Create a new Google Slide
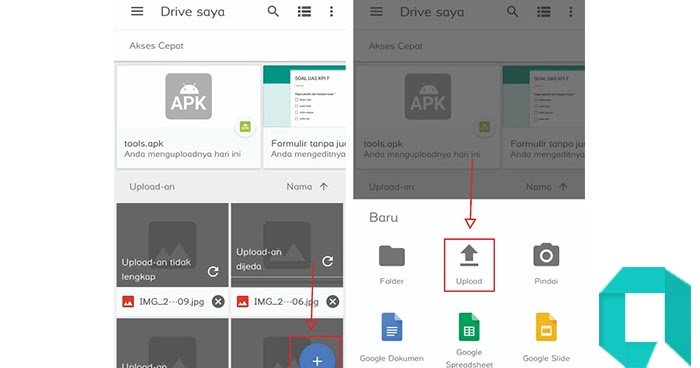The height and width of the screenshot is (368, 700). [546, 338]
